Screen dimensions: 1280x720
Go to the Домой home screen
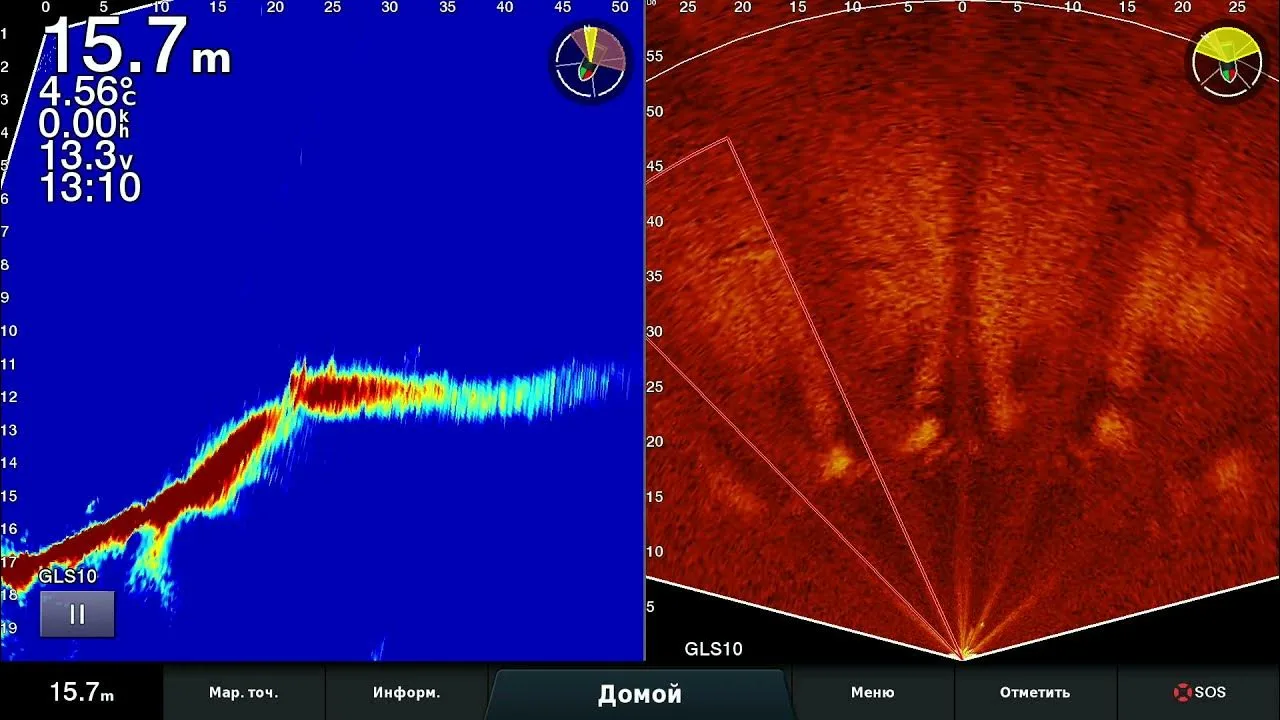coord(640,693)
